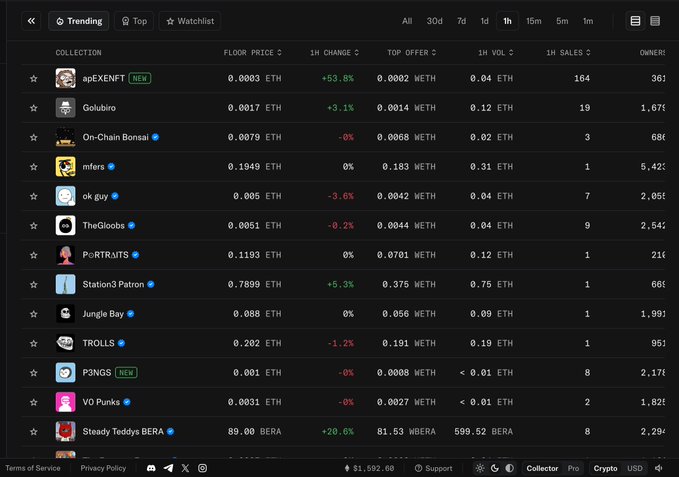Select the 30d time range

434,21
